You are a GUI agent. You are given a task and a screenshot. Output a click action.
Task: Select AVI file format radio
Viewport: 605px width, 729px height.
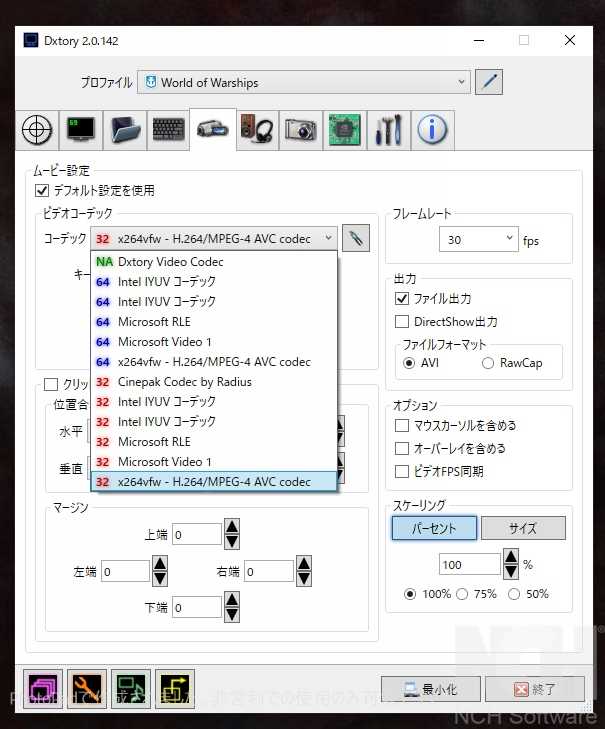(x=409, y=363)
